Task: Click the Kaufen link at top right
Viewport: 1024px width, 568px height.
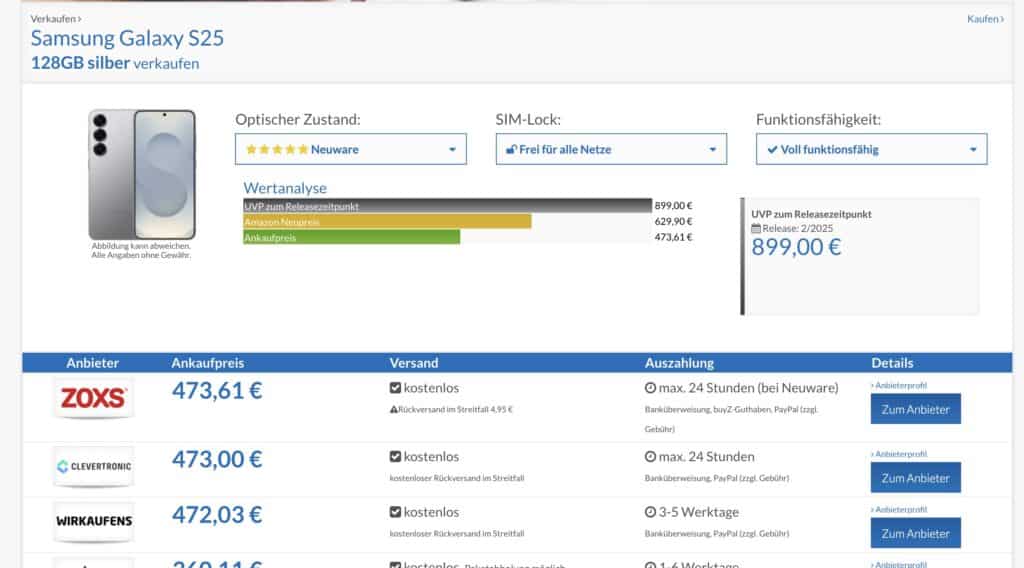Action: pos(985,19)
